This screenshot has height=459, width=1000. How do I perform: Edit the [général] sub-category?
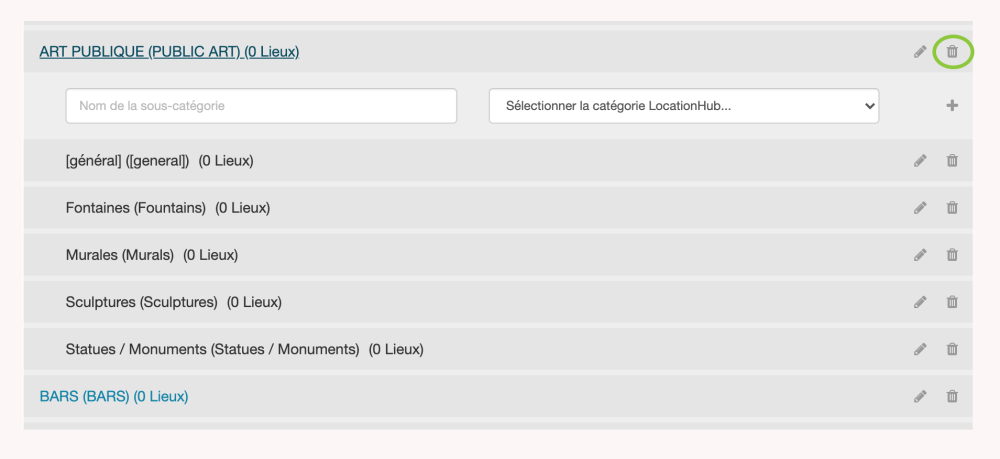click(x=920, y=160)
